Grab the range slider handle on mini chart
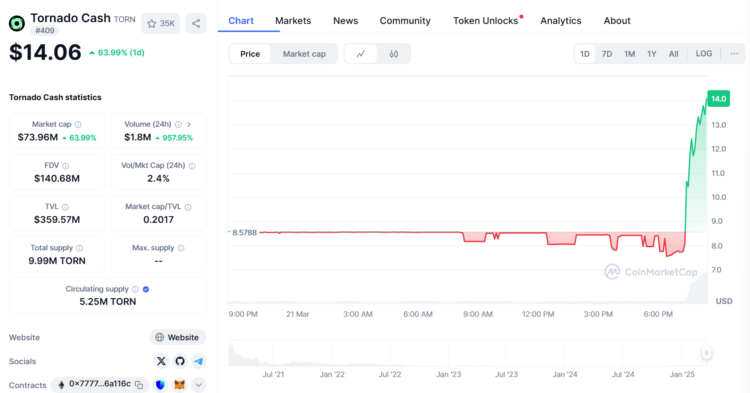 (x=706, y=353)
